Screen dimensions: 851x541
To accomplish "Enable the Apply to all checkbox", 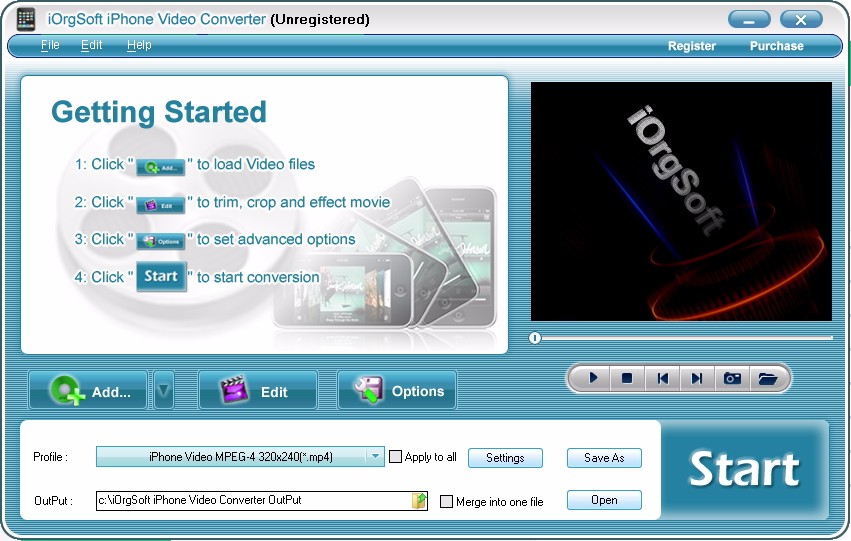I will [396, 457].
